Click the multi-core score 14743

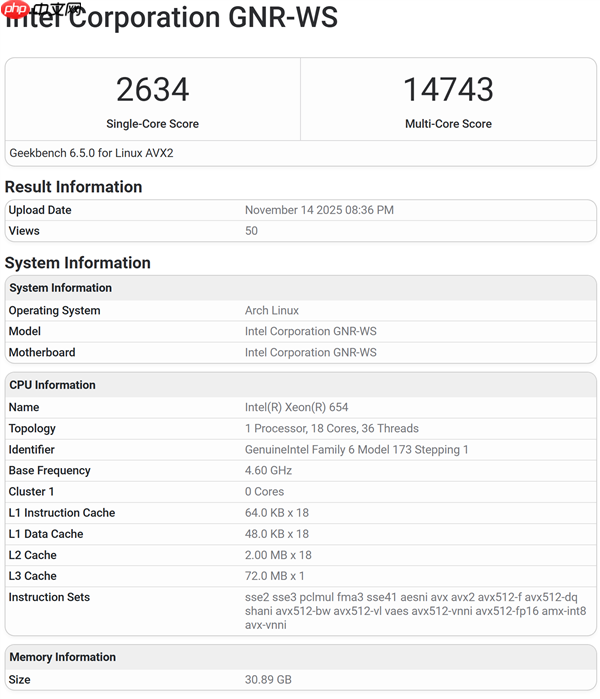point(447,90)
